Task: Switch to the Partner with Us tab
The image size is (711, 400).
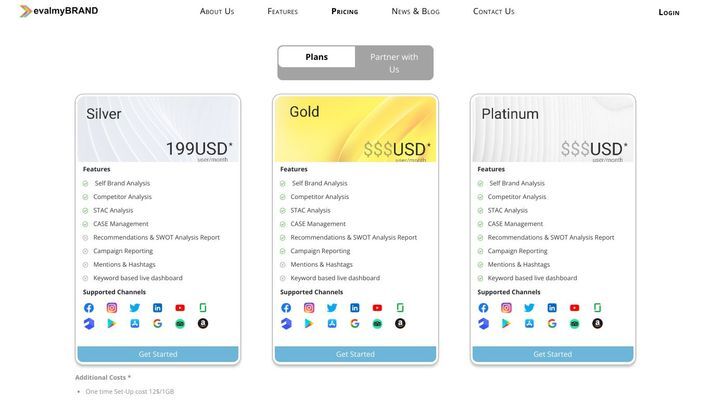Action: point(394,63)
